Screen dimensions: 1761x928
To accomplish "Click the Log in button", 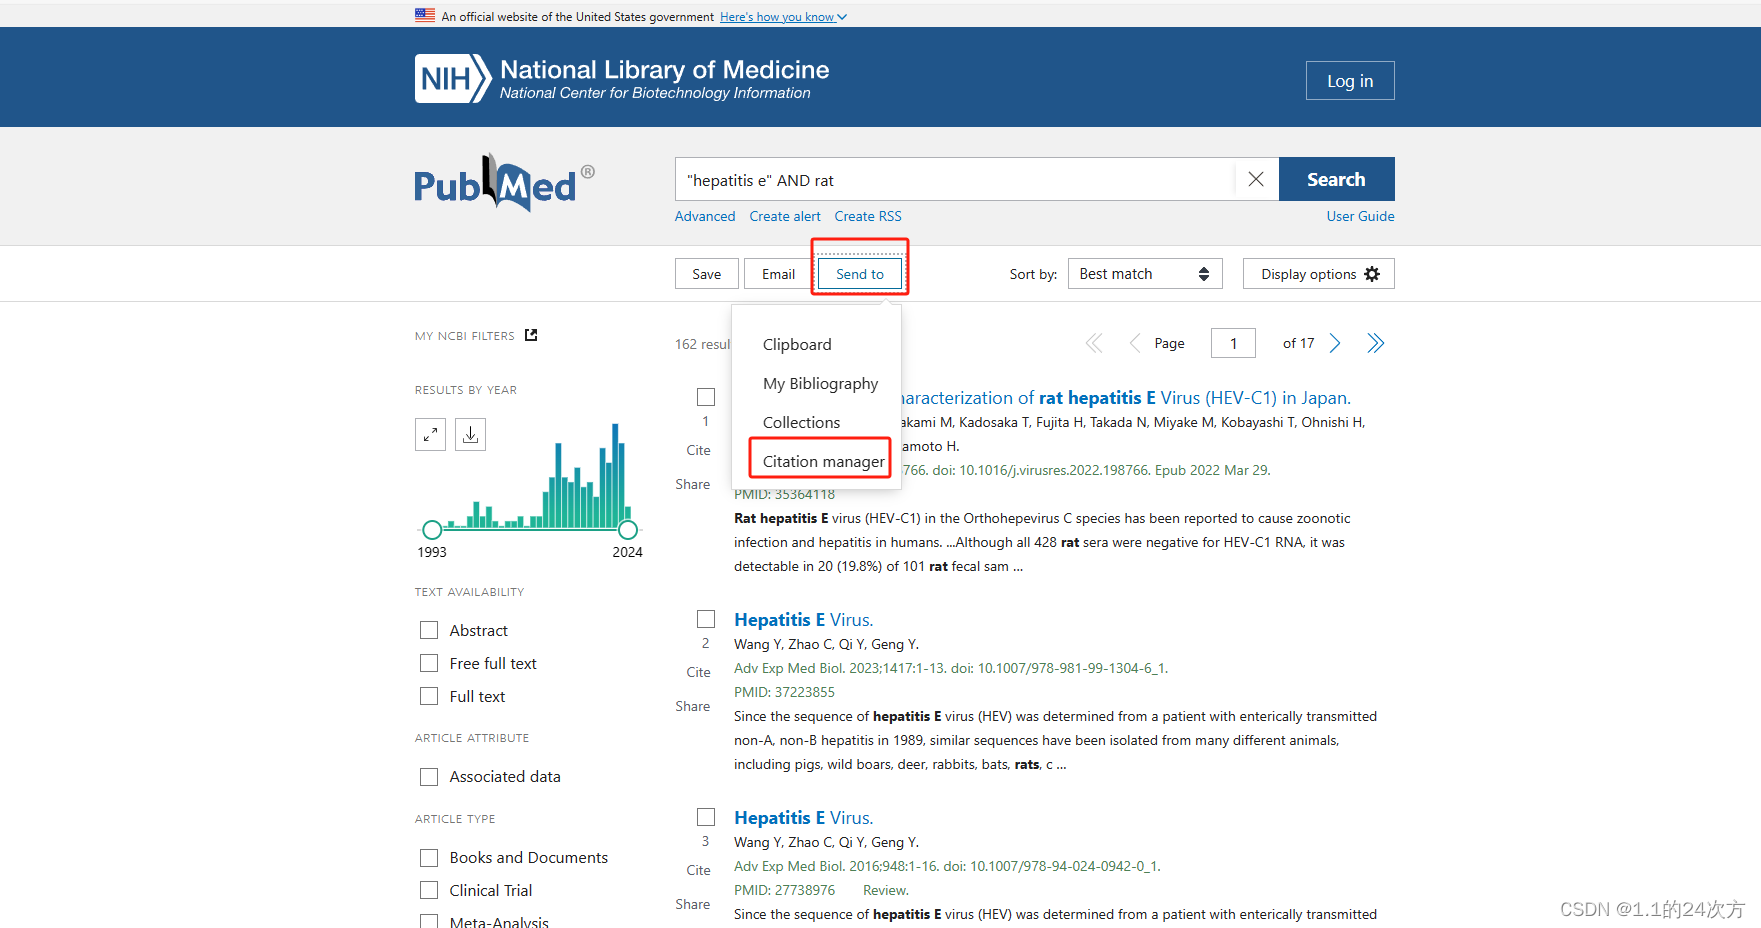I will pyautogui.click(x=1350, y=81).
